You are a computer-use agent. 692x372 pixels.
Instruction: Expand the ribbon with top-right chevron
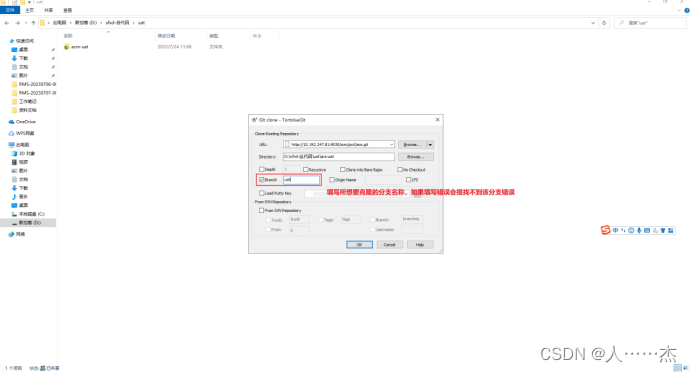(x=679, y=10)
